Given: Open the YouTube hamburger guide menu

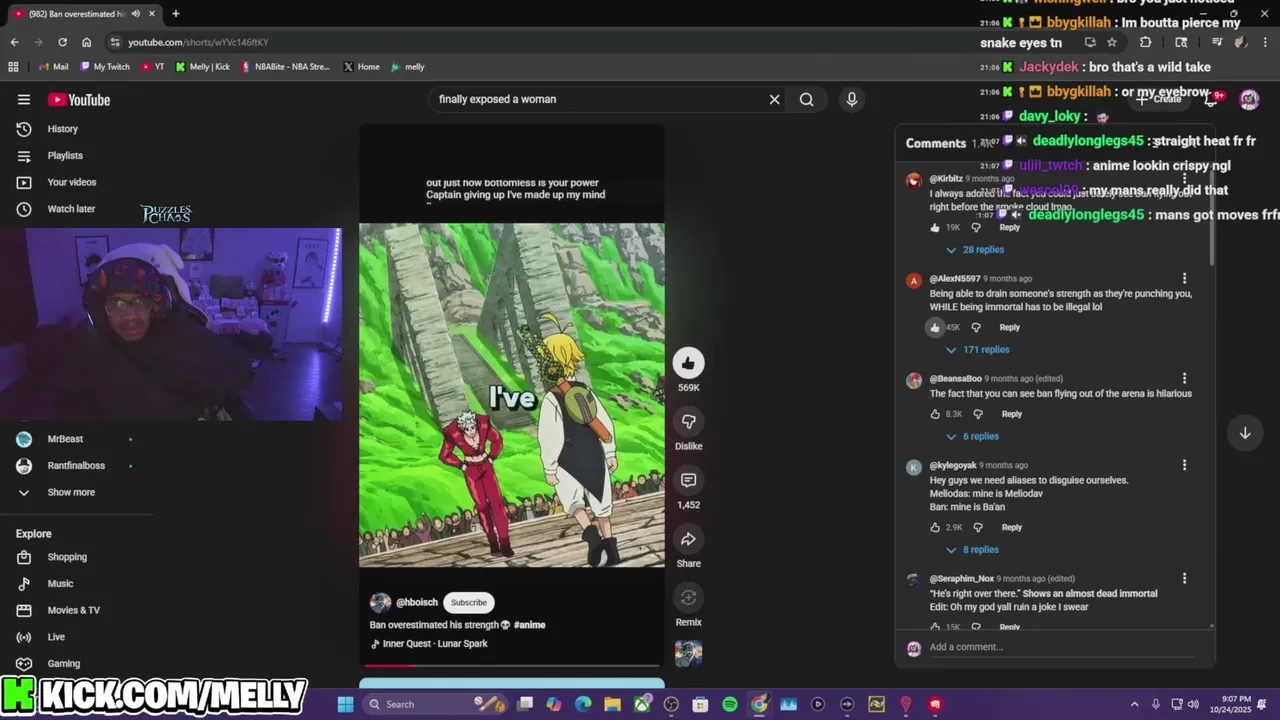Looking at the screenshot, I should coord(23,99).
